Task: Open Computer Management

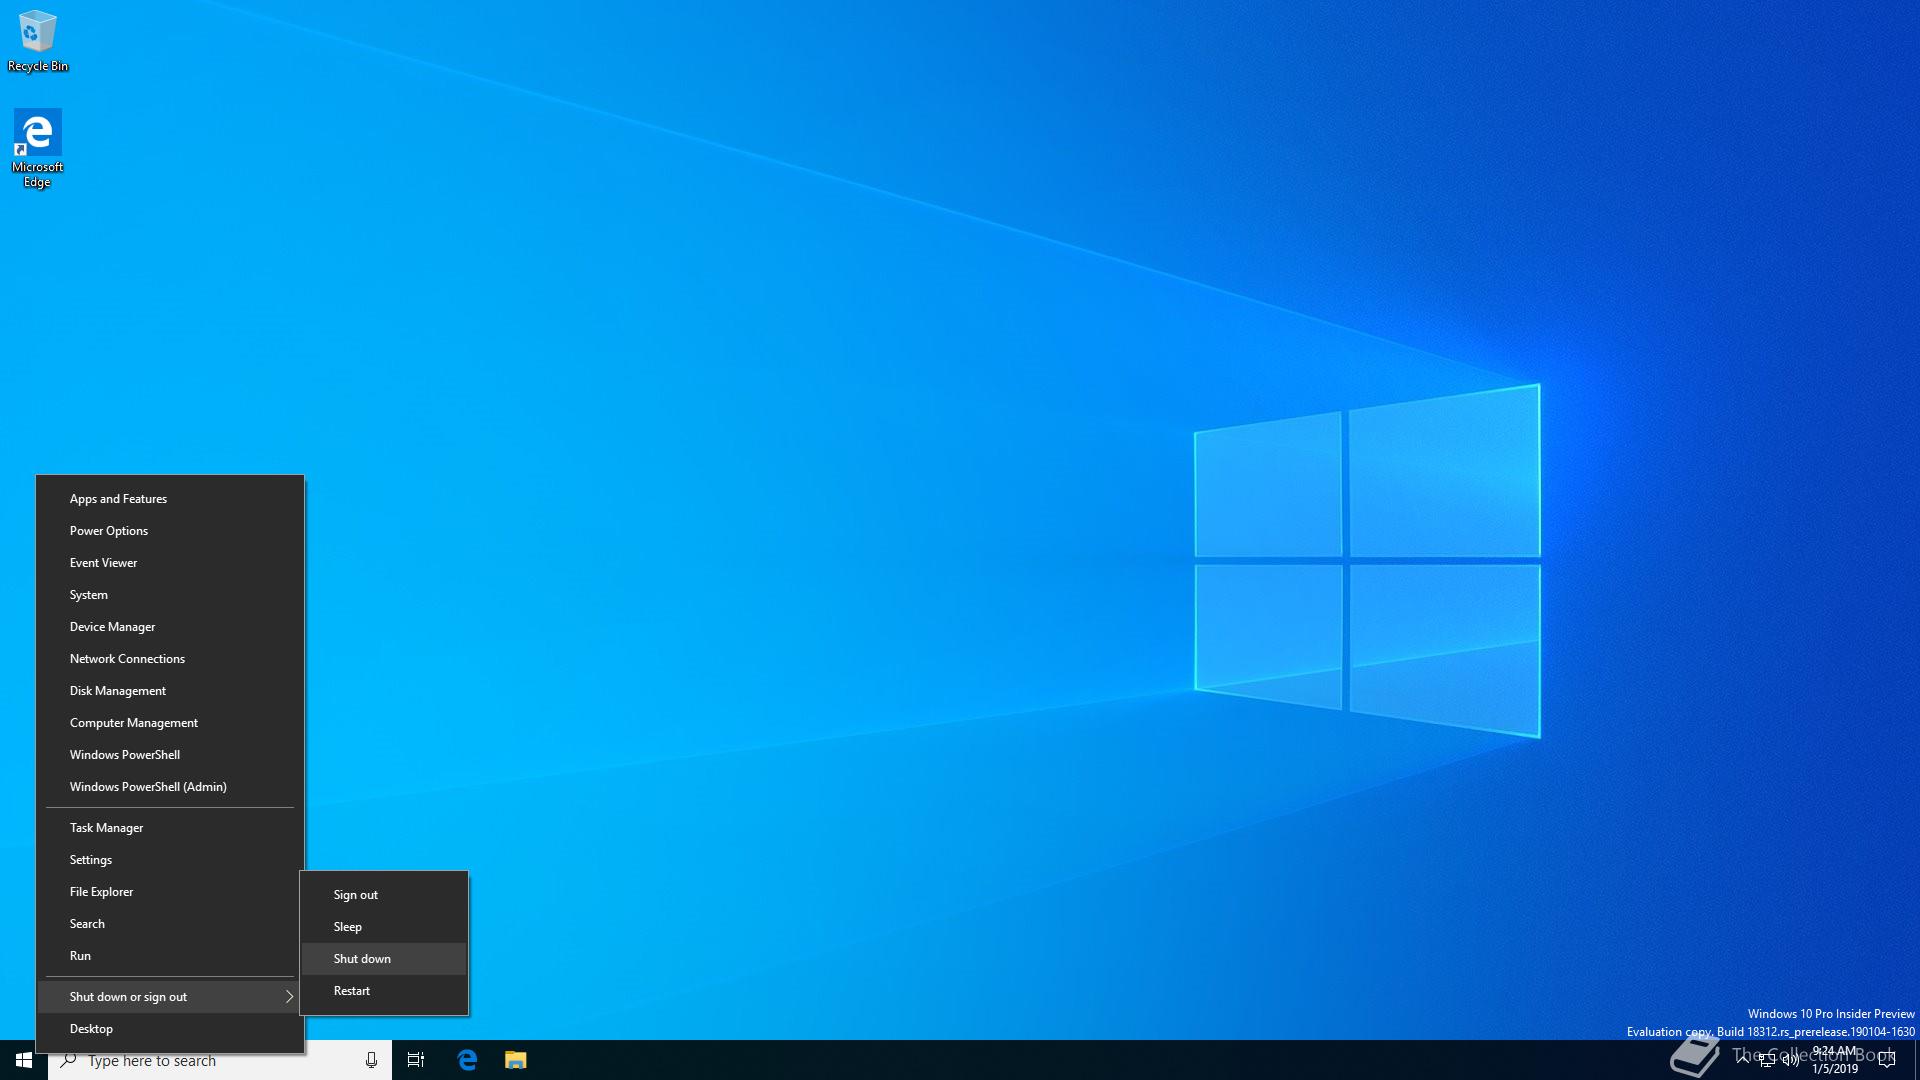Action: (170, 723)
